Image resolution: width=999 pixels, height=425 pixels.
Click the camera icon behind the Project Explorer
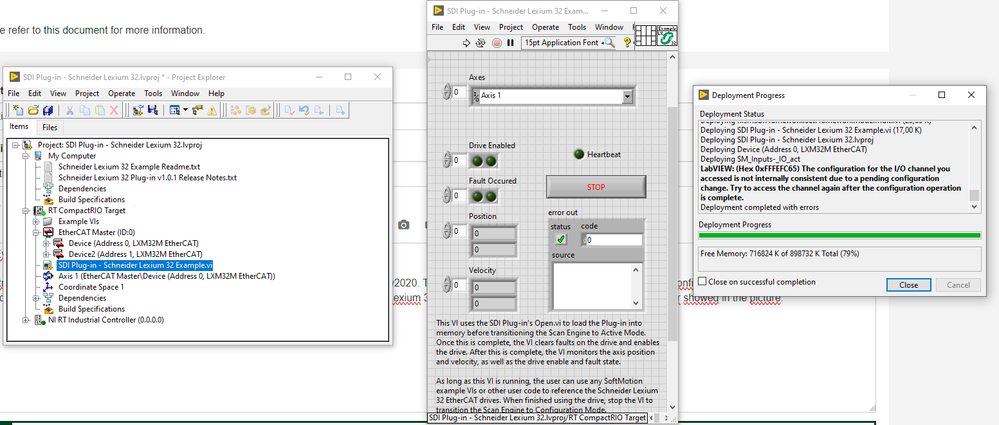pyautogui.click(x=403, y=225)
